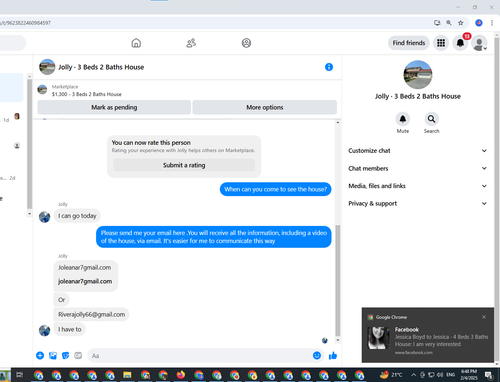The height and width of the screenshot is (382, 500).
Task: Click "When can you come to see the house?" message
Action: 275,189
